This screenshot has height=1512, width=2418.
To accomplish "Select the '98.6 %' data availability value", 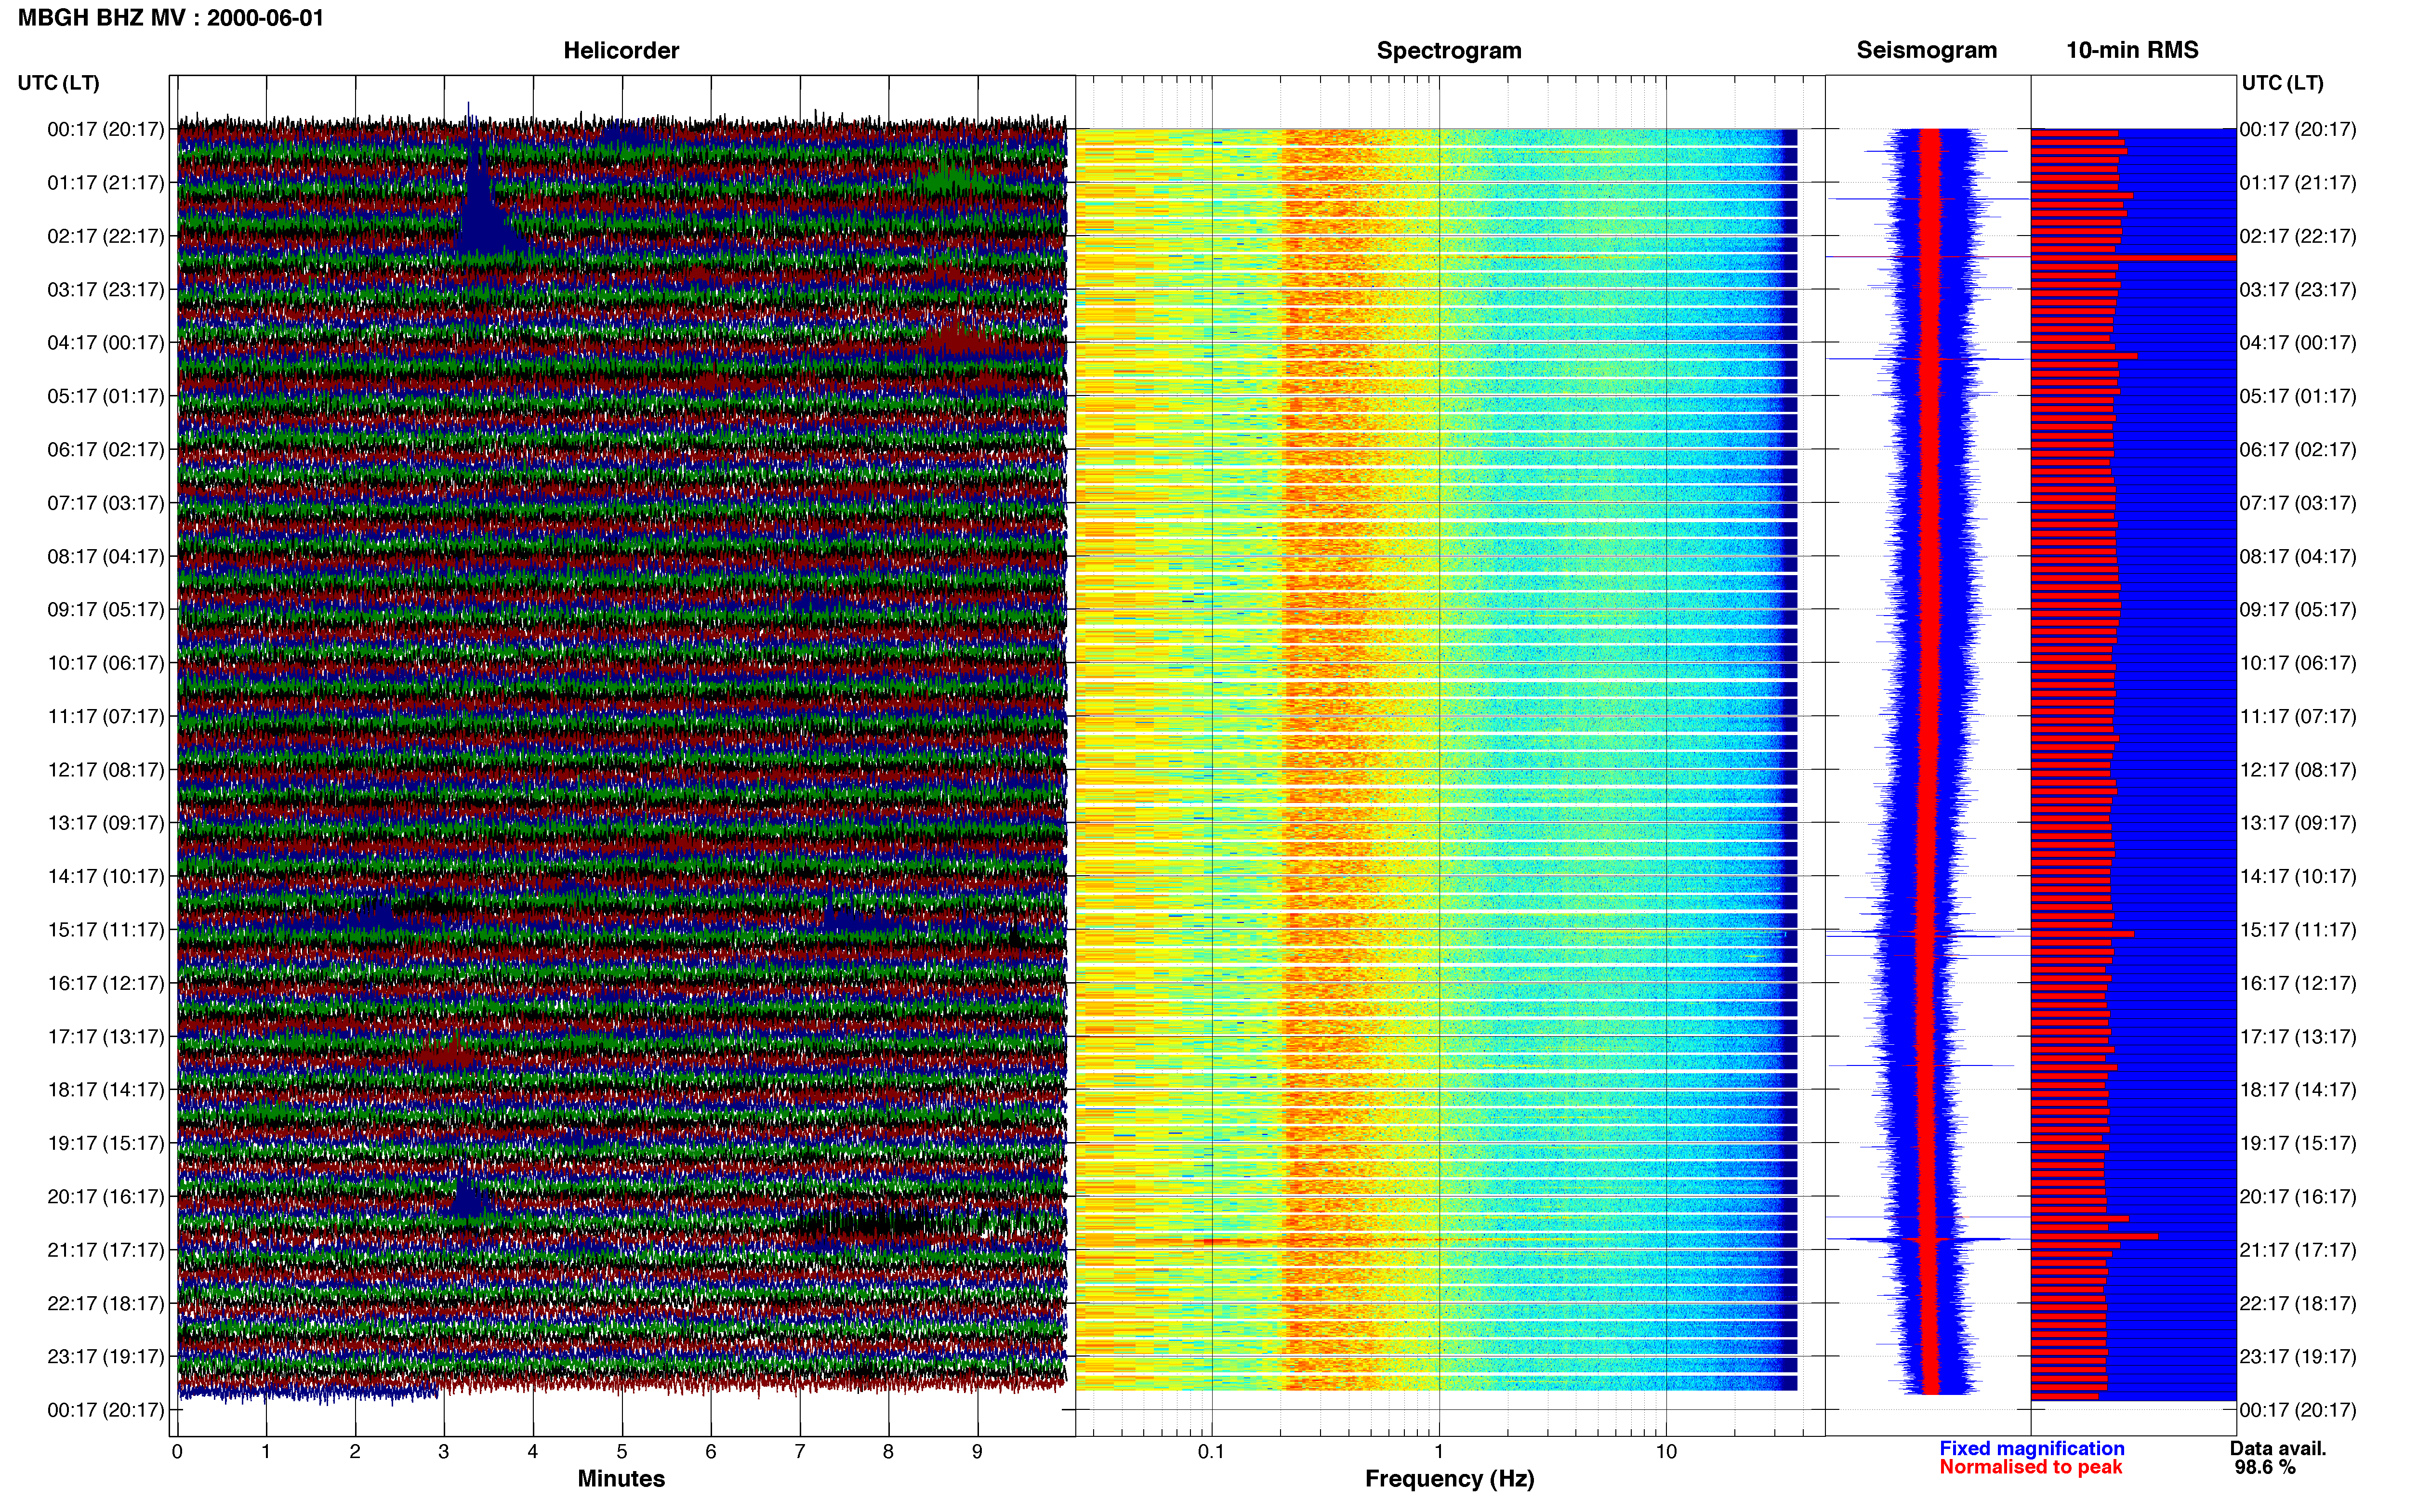I will tap(2265, 1467).
